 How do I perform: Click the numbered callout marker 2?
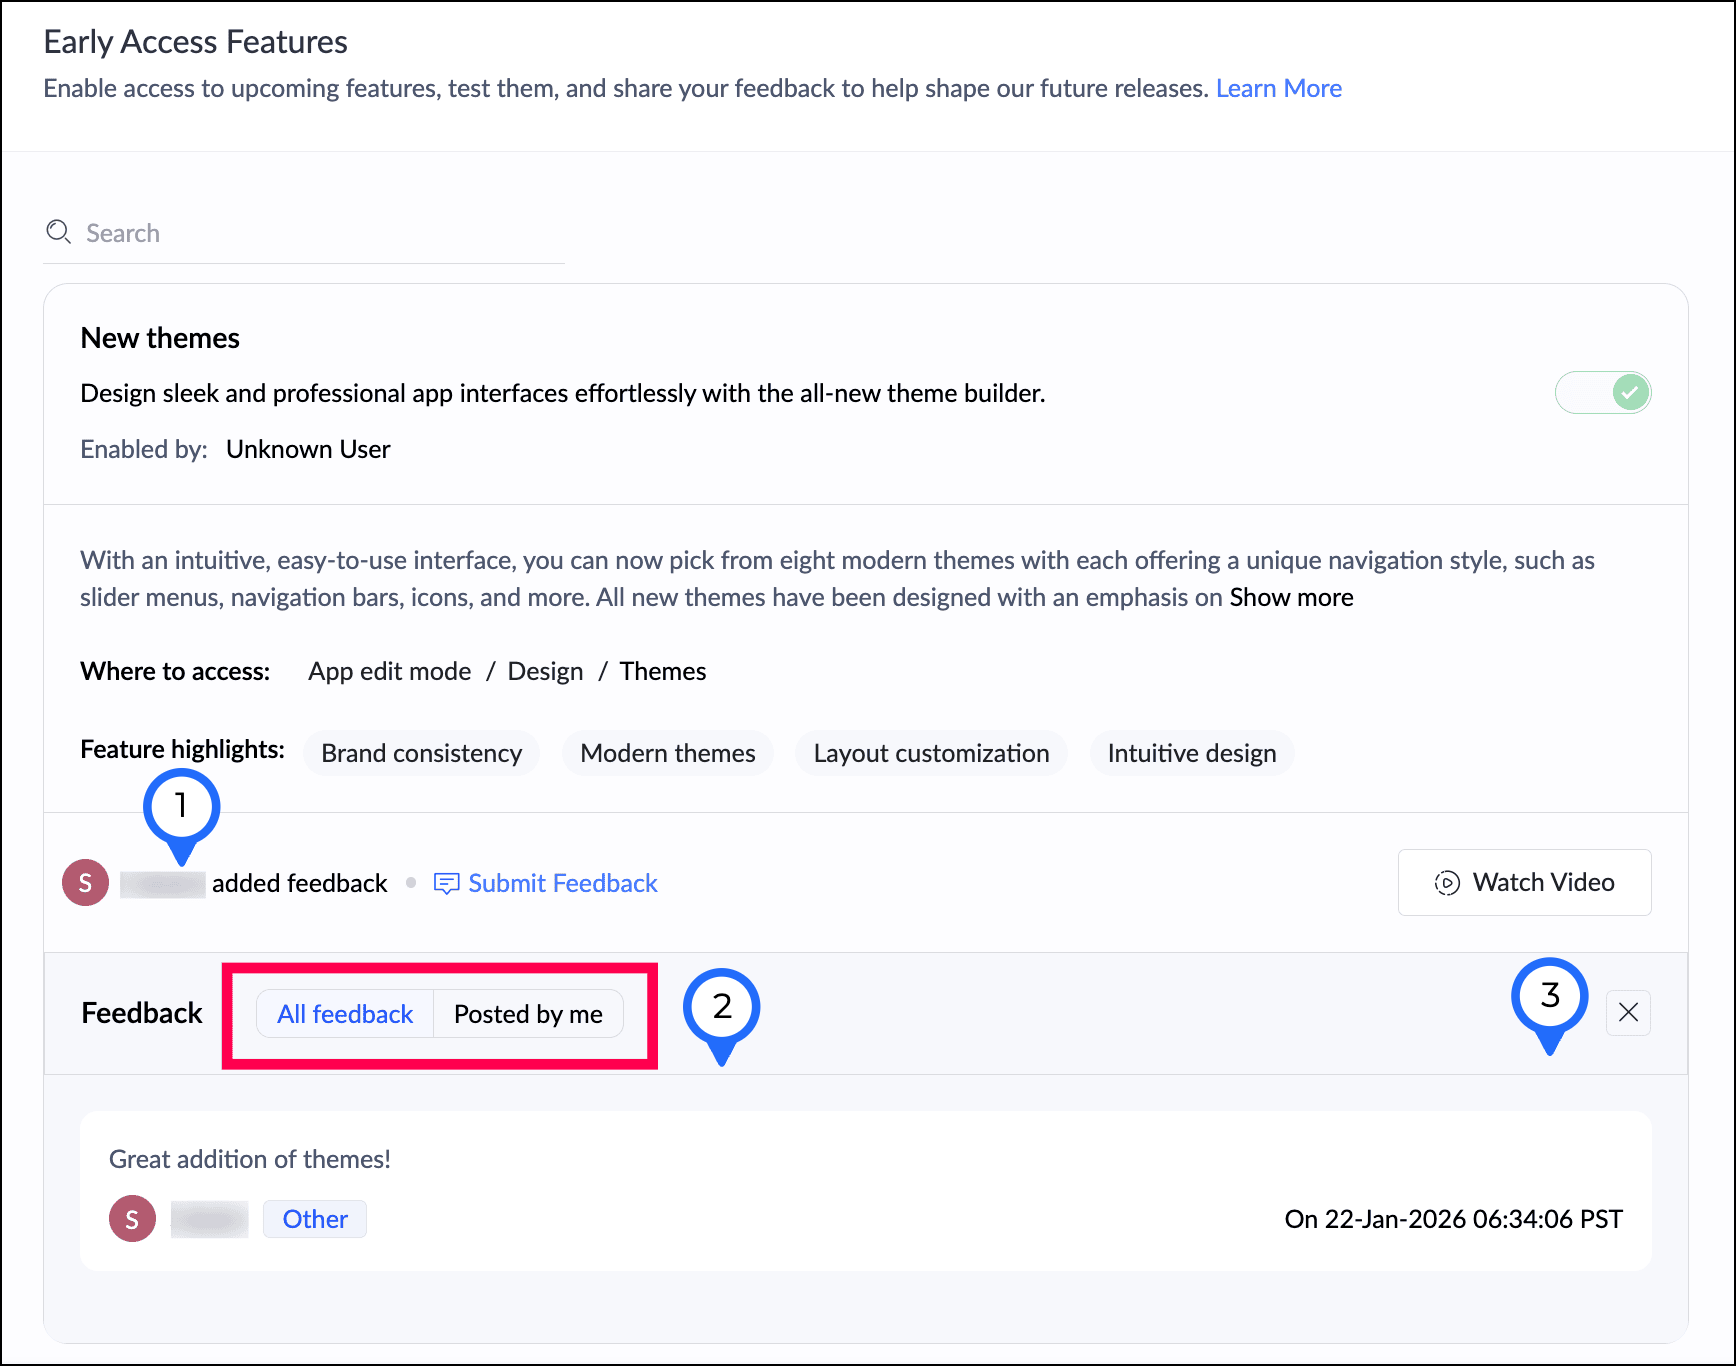(x=721, y=1007)
